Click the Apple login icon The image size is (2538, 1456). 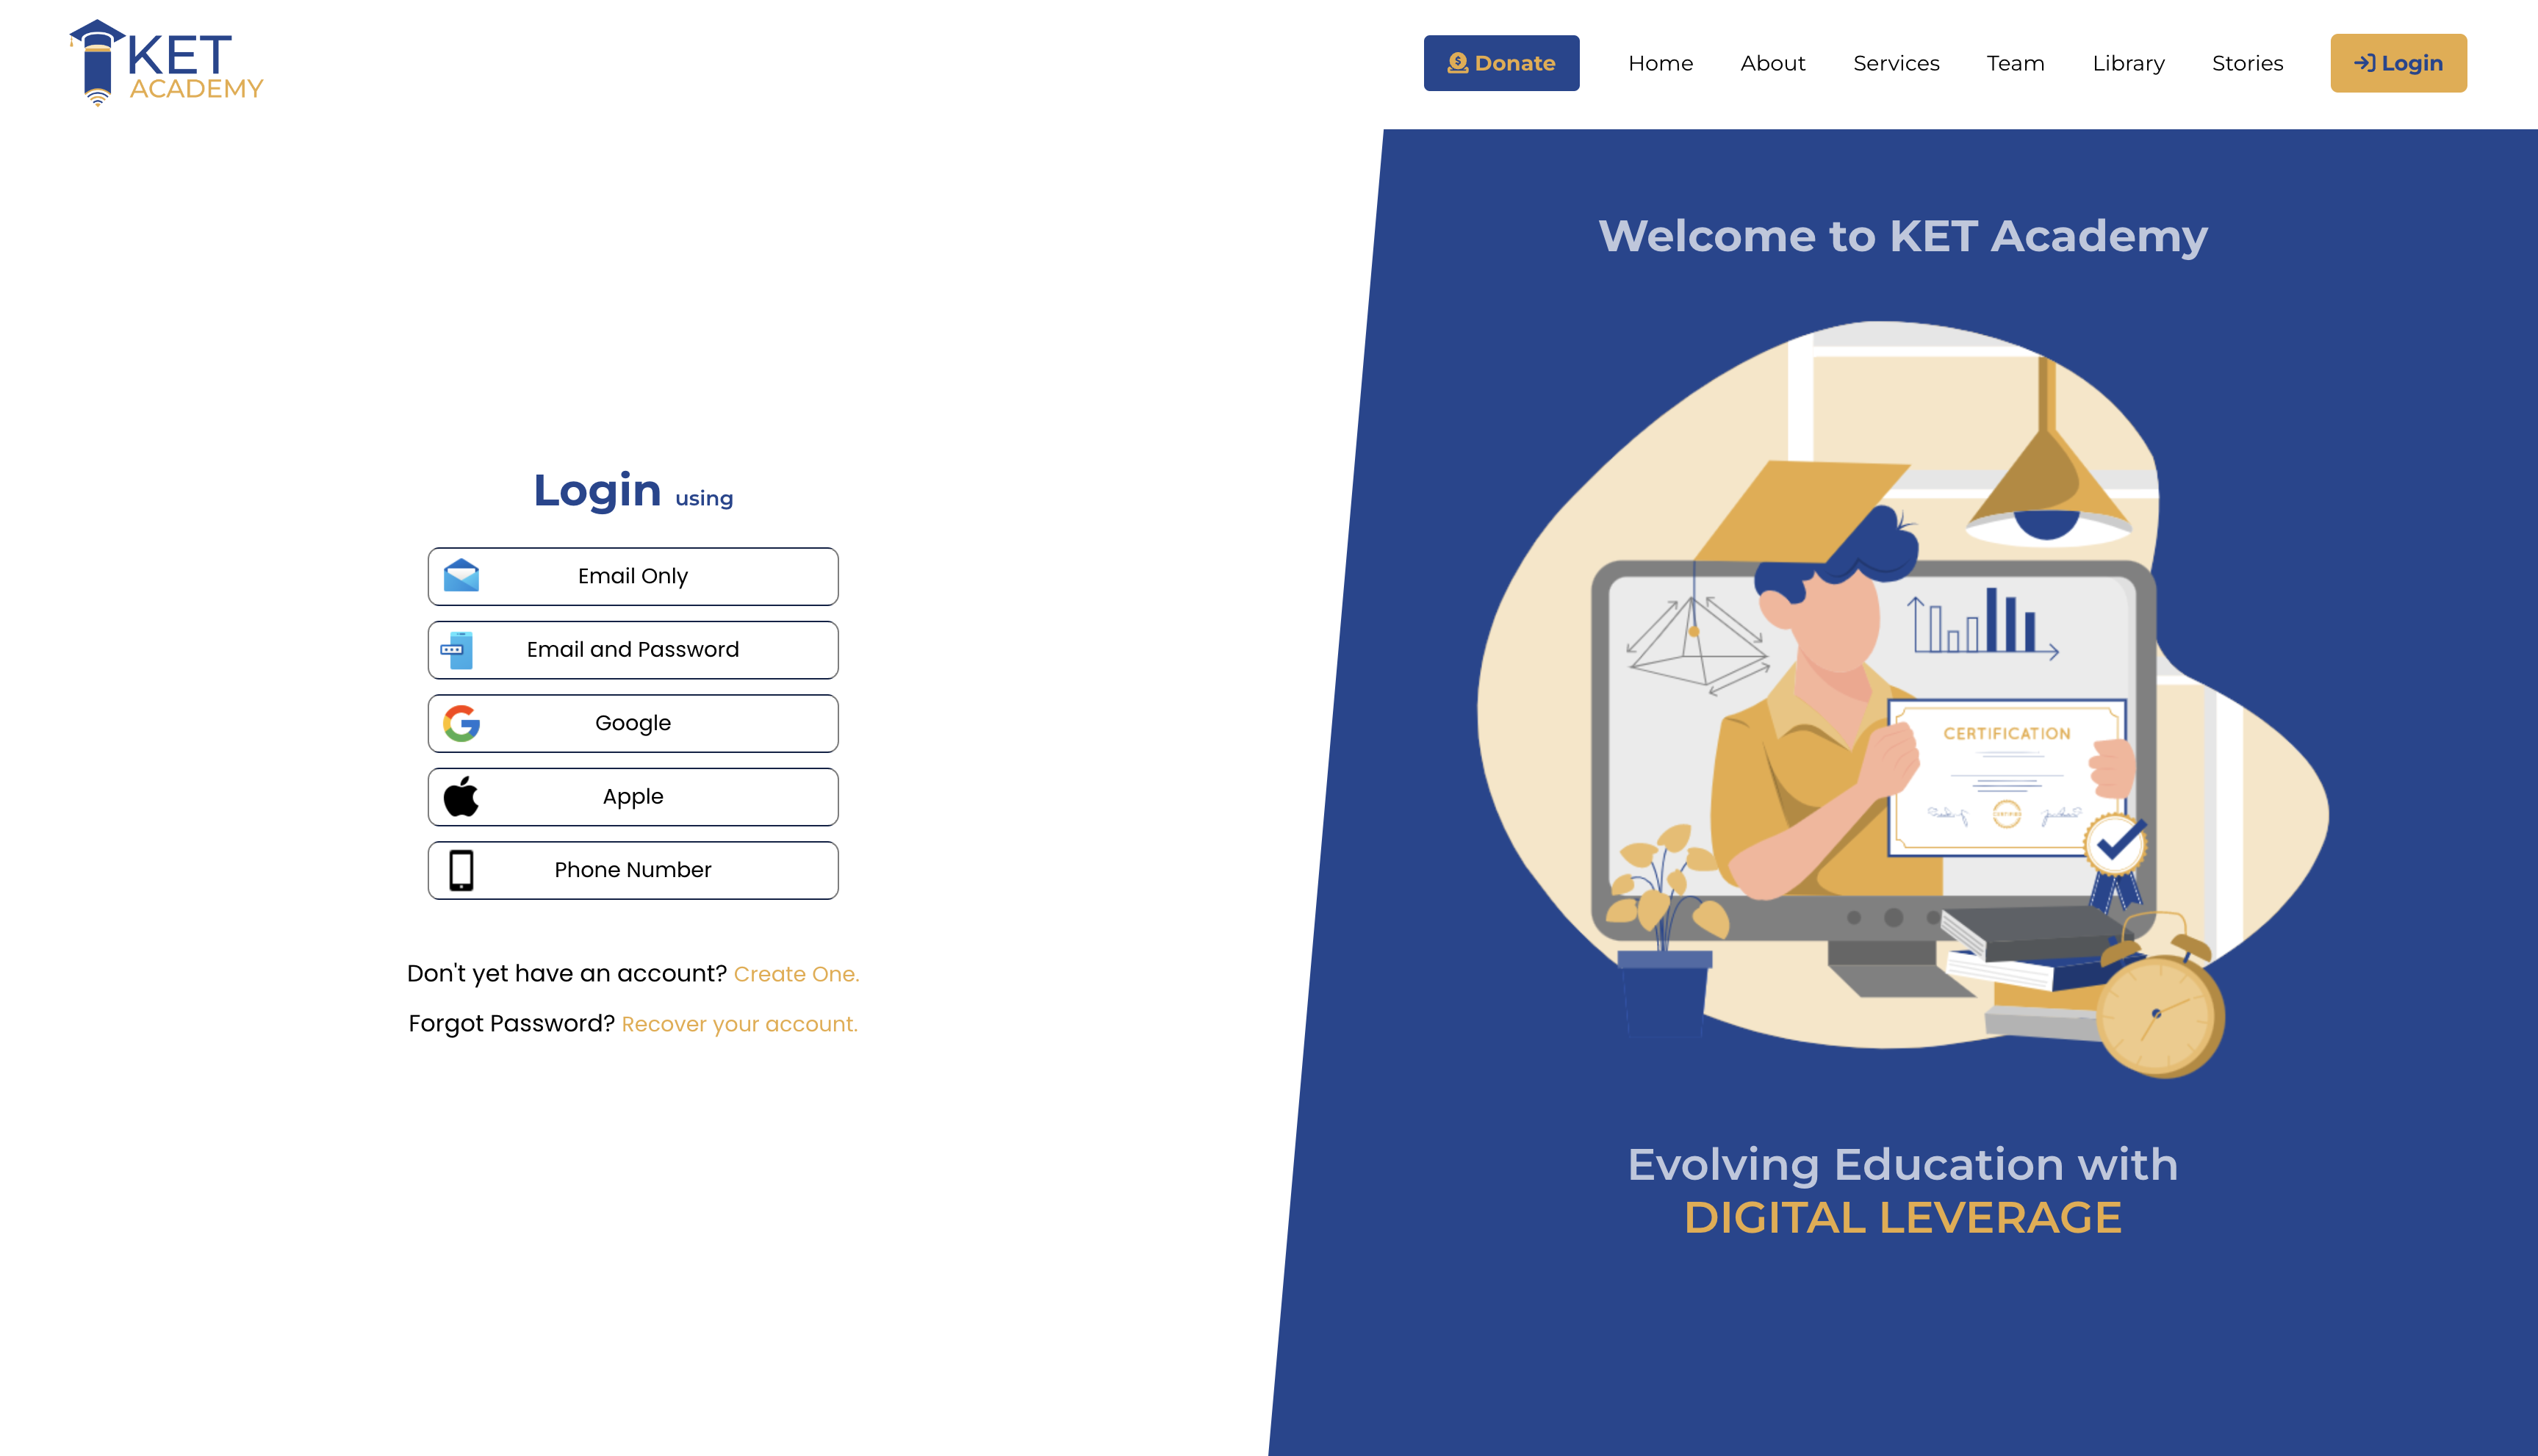point(459,797)
